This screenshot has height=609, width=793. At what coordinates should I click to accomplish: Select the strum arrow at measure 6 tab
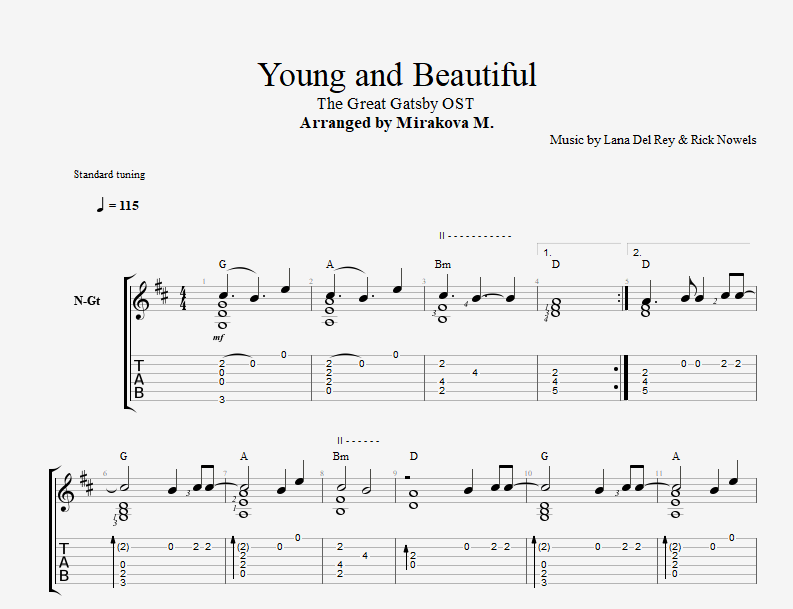(114, 561)
